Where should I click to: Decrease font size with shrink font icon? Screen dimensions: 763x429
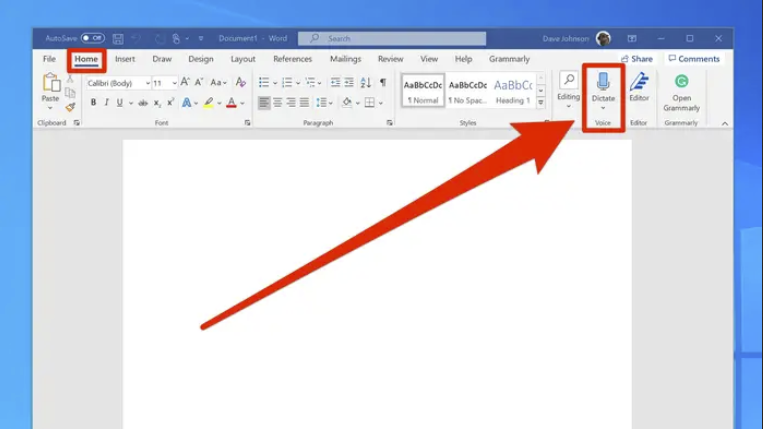point(199,82)
